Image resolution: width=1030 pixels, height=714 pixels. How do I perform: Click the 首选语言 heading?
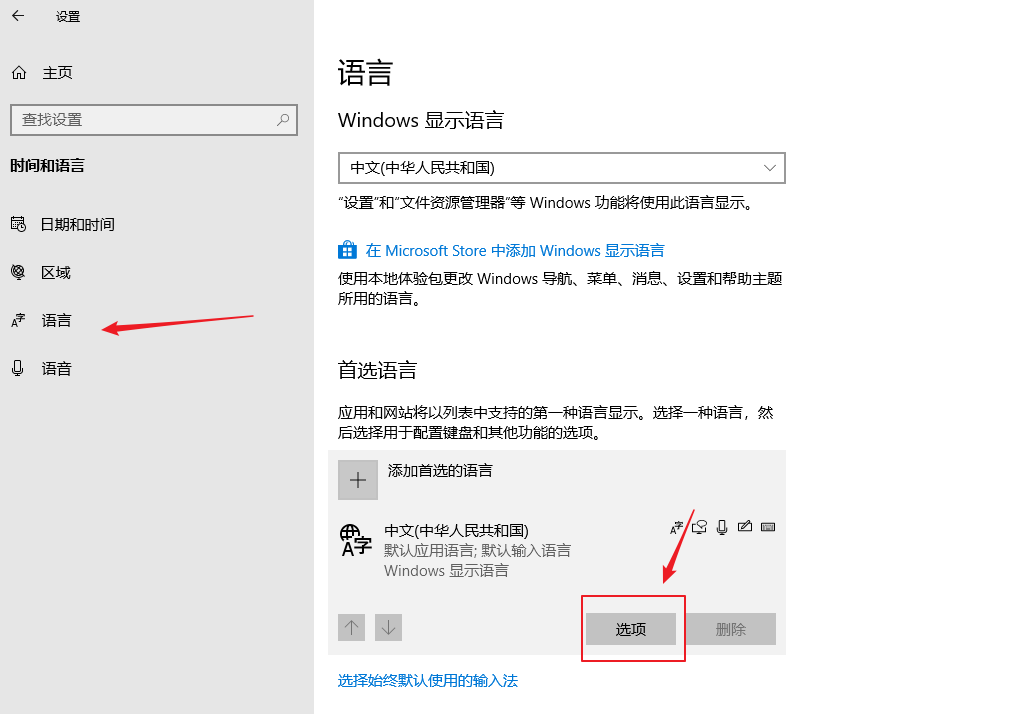pos(377,370)
